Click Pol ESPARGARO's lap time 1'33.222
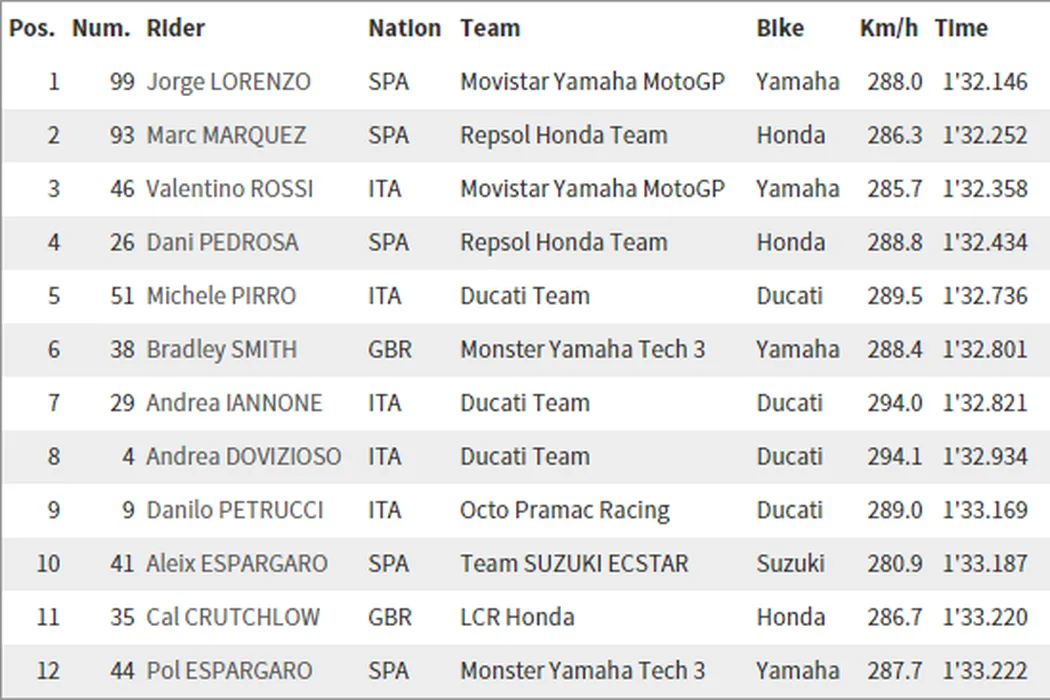The width and height of the screenshot is (1050, 700). pyautogui.click(x=984, y=671)
